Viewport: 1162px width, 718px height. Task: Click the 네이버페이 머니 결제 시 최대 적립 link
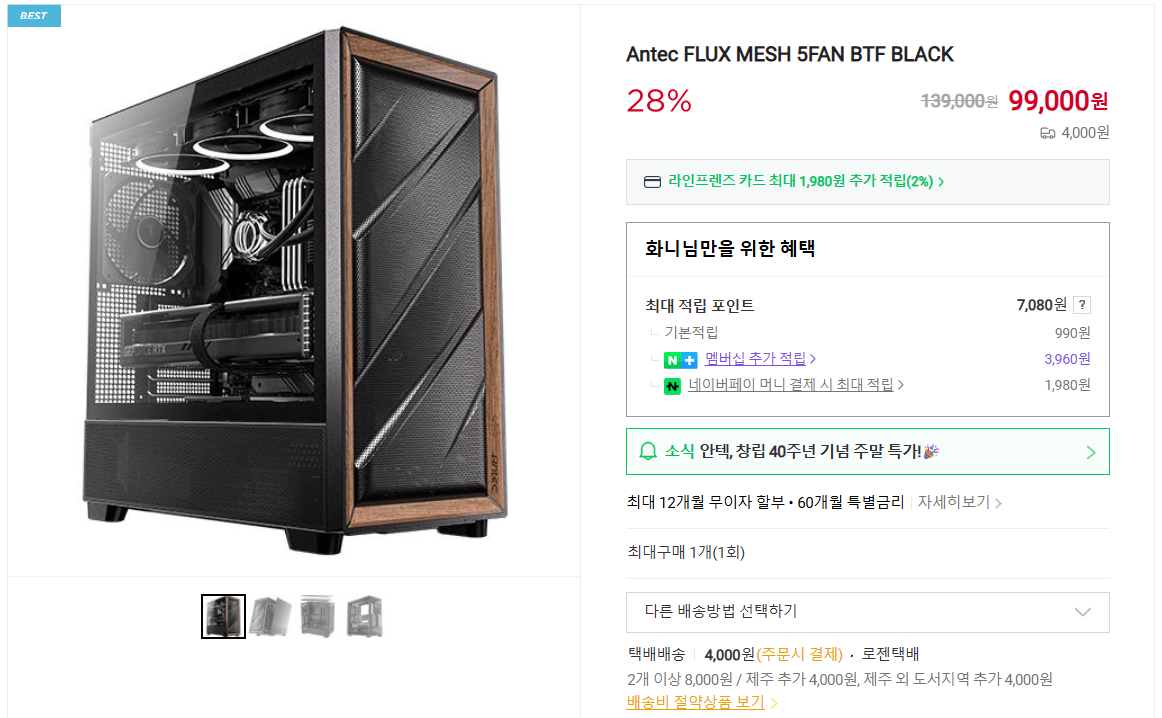point(789,384)
